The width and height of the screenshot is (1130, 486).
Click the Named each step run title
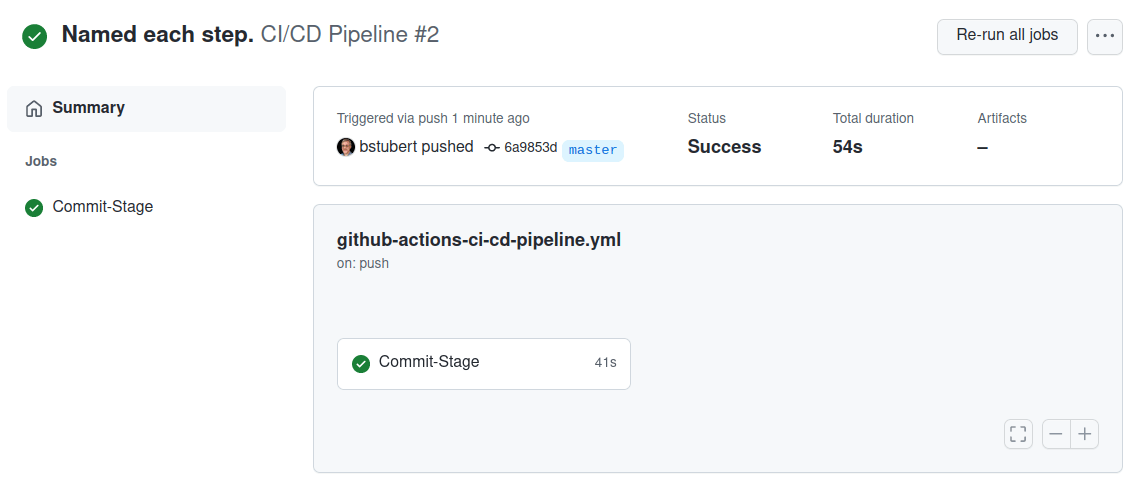[157, 35]
